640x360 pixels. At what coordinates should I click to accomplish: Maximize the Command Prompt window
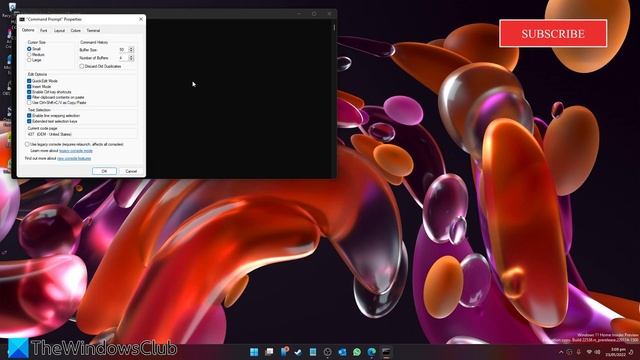[314, 13]
